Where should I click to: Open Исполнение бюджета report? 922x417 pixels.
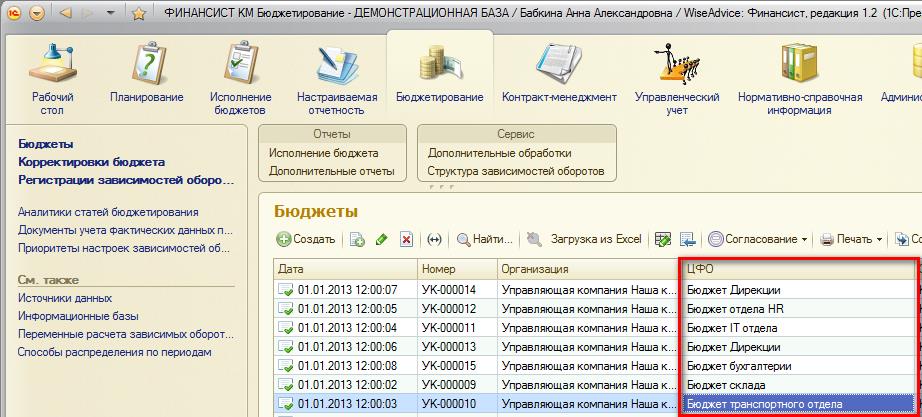tap(323, 153)
